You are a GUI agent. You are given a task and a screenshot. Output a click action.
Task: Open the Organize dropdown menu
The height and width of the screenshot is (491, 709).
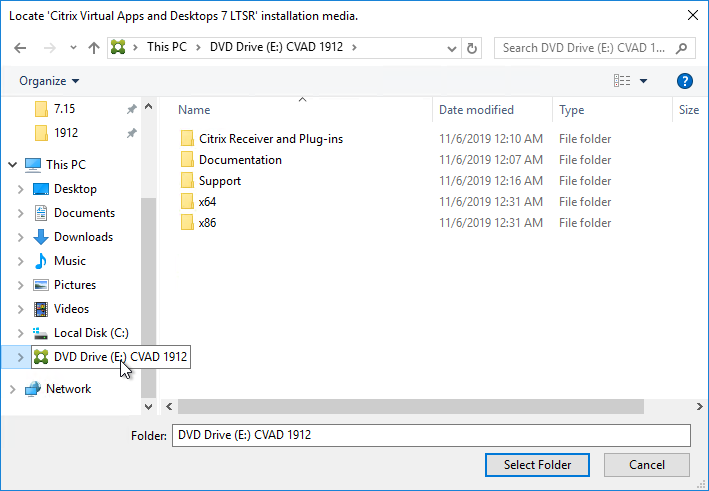point(49,81)
